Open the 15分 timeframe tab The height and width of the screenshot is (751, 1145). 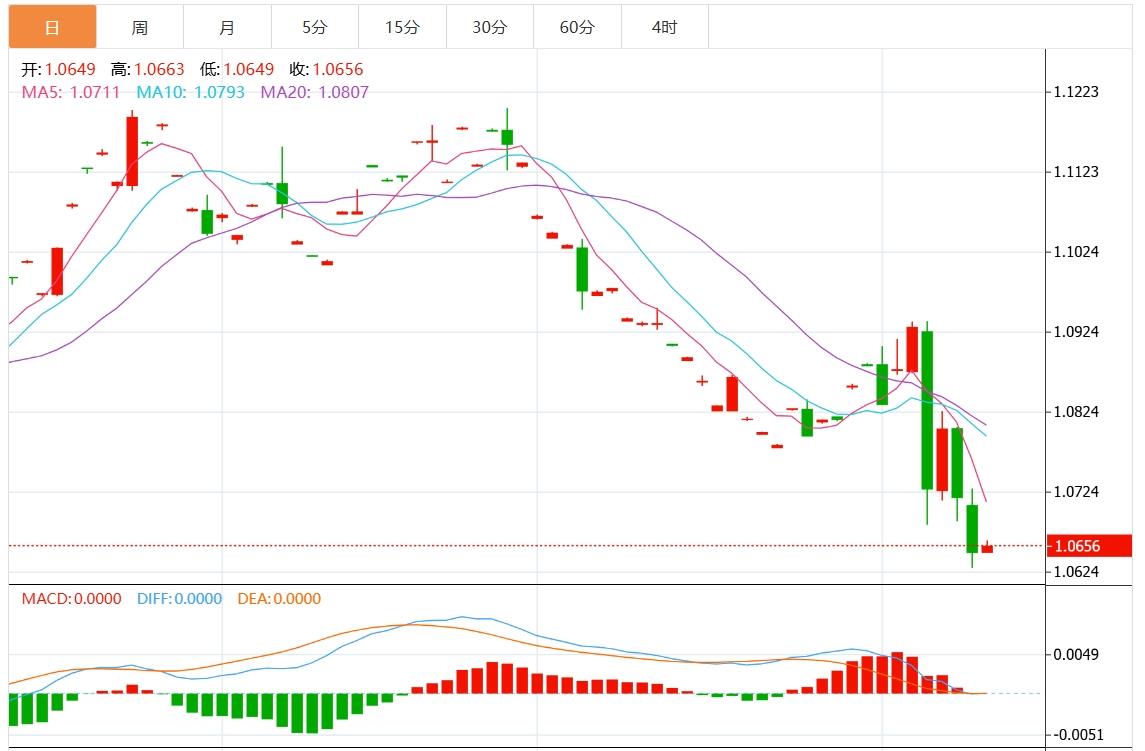point(402,27)
